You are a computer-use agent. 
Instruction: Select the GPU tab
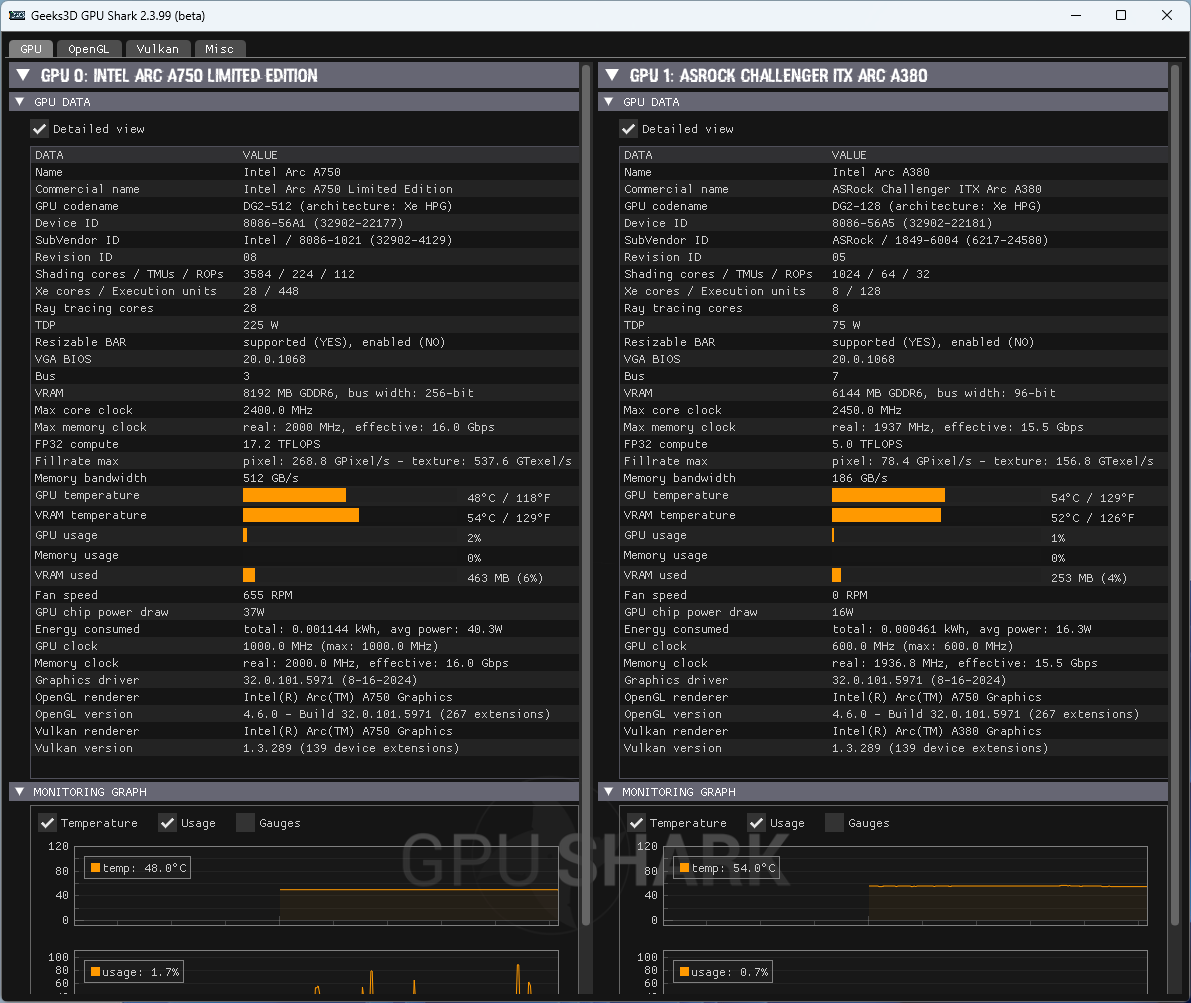(31, 49)
